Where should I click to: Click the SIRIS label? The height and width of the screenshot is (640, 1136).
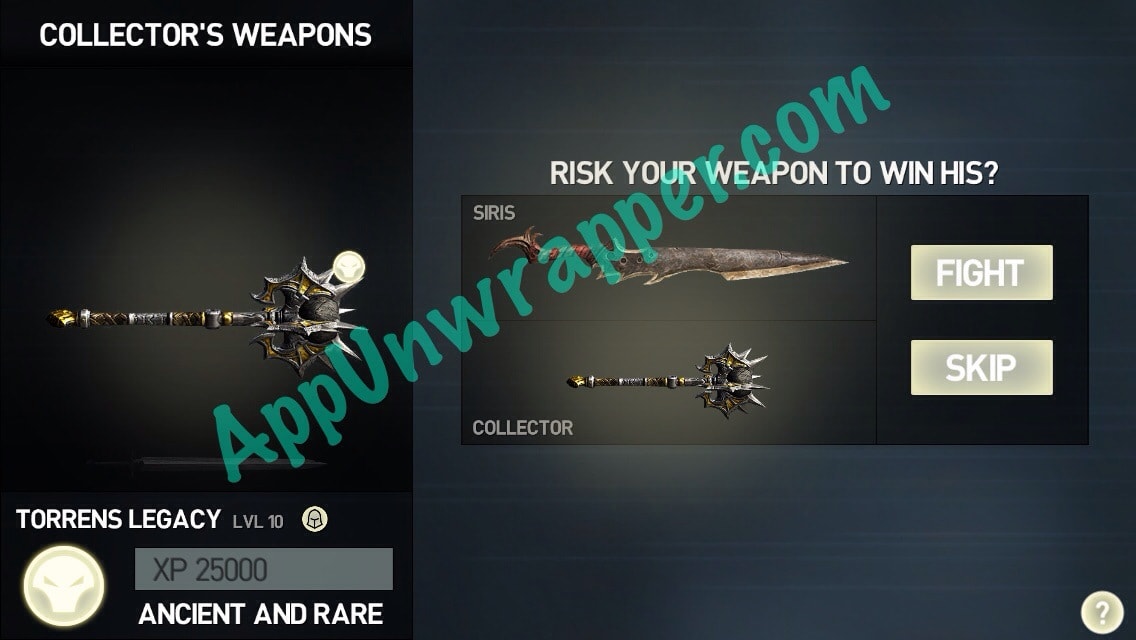click(x=494, y=212)
